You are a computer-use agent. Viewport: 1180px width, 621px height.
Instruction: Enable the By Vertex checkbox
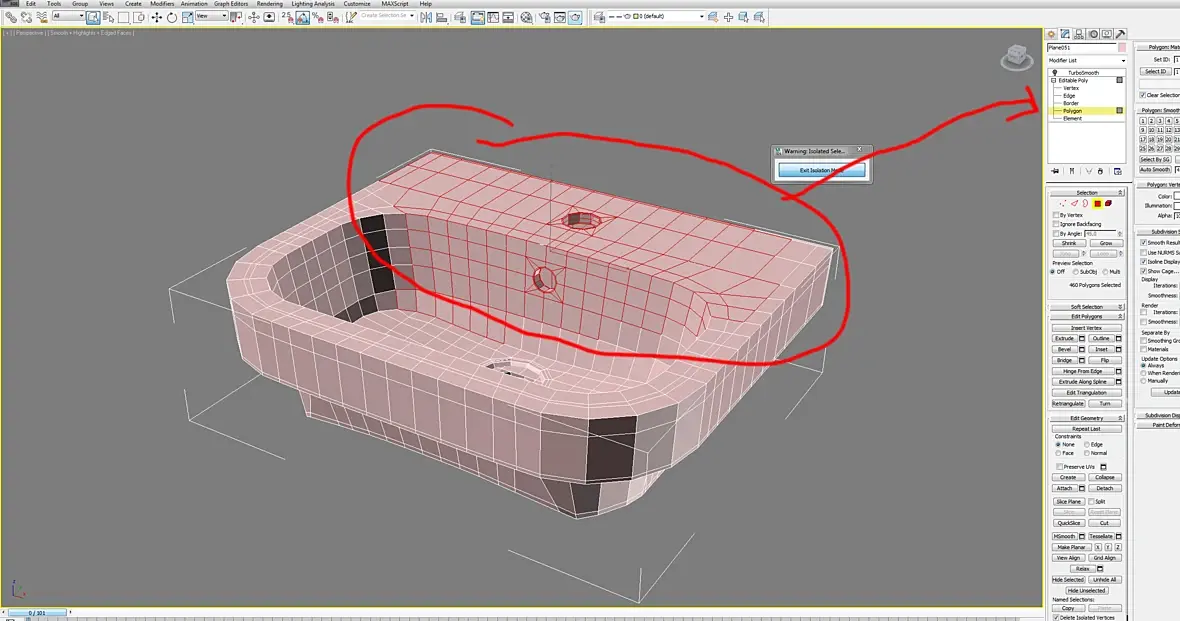[1055, 215]
